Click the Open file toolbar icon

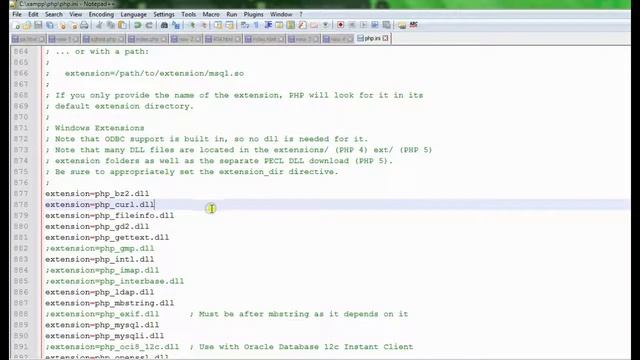point(27,25)
